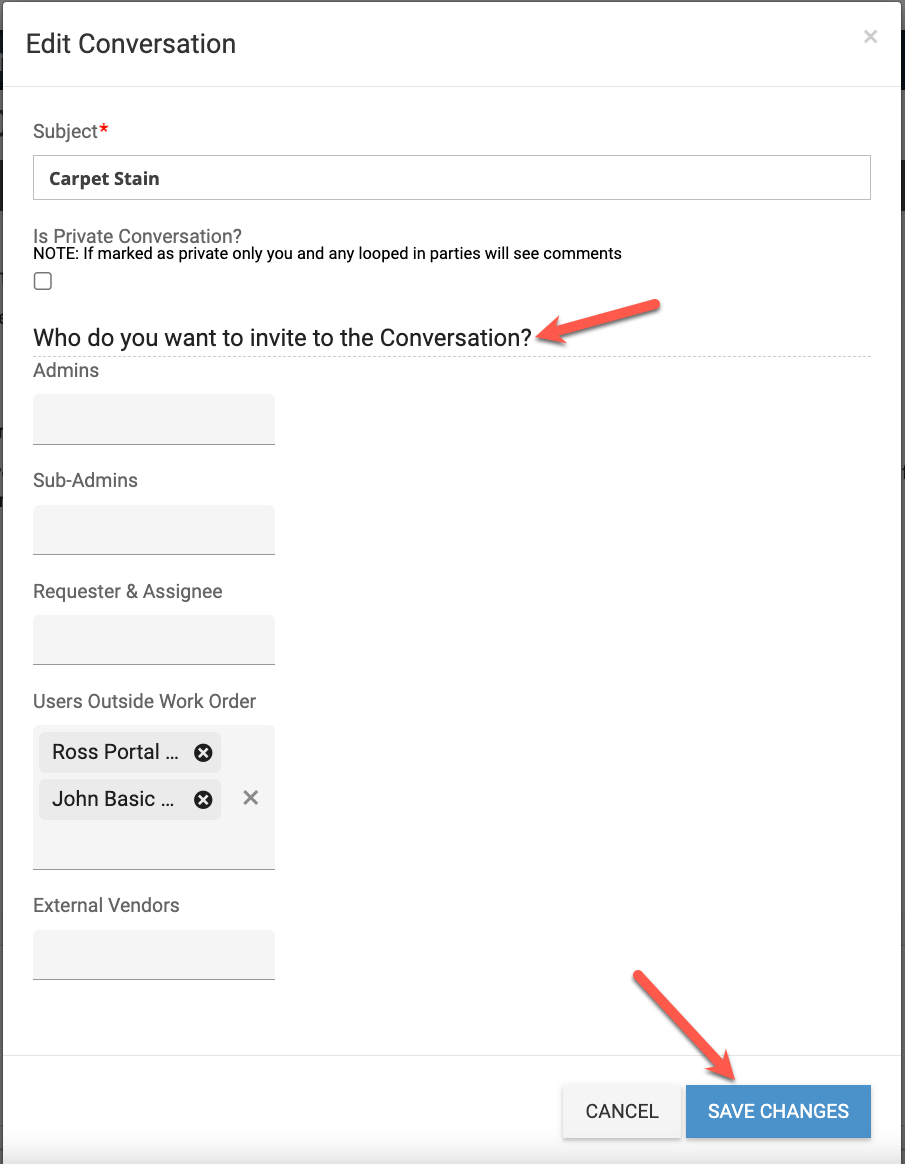Check the Is Private Conversation checkbox
Image resolution: width=905 pixels, height=1164 pixels.
(x=43, y=281)
